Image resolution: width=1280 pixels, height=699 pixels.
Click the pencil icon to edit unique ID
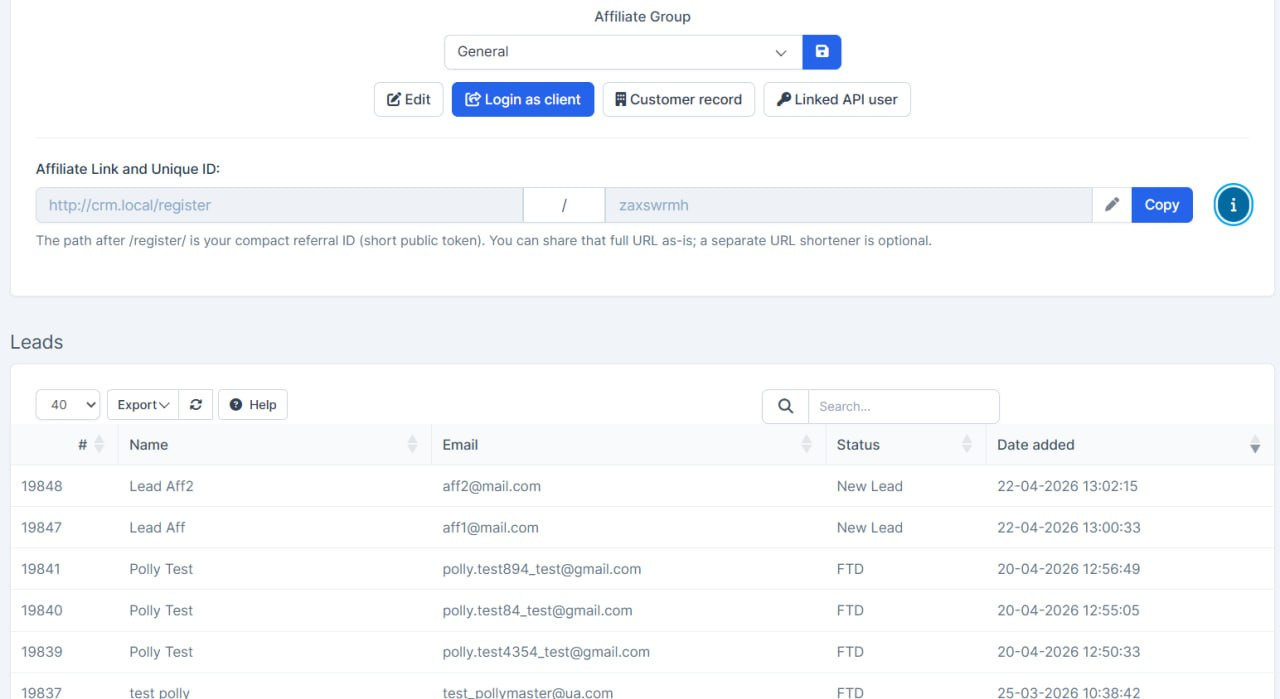pos(1111,205)
